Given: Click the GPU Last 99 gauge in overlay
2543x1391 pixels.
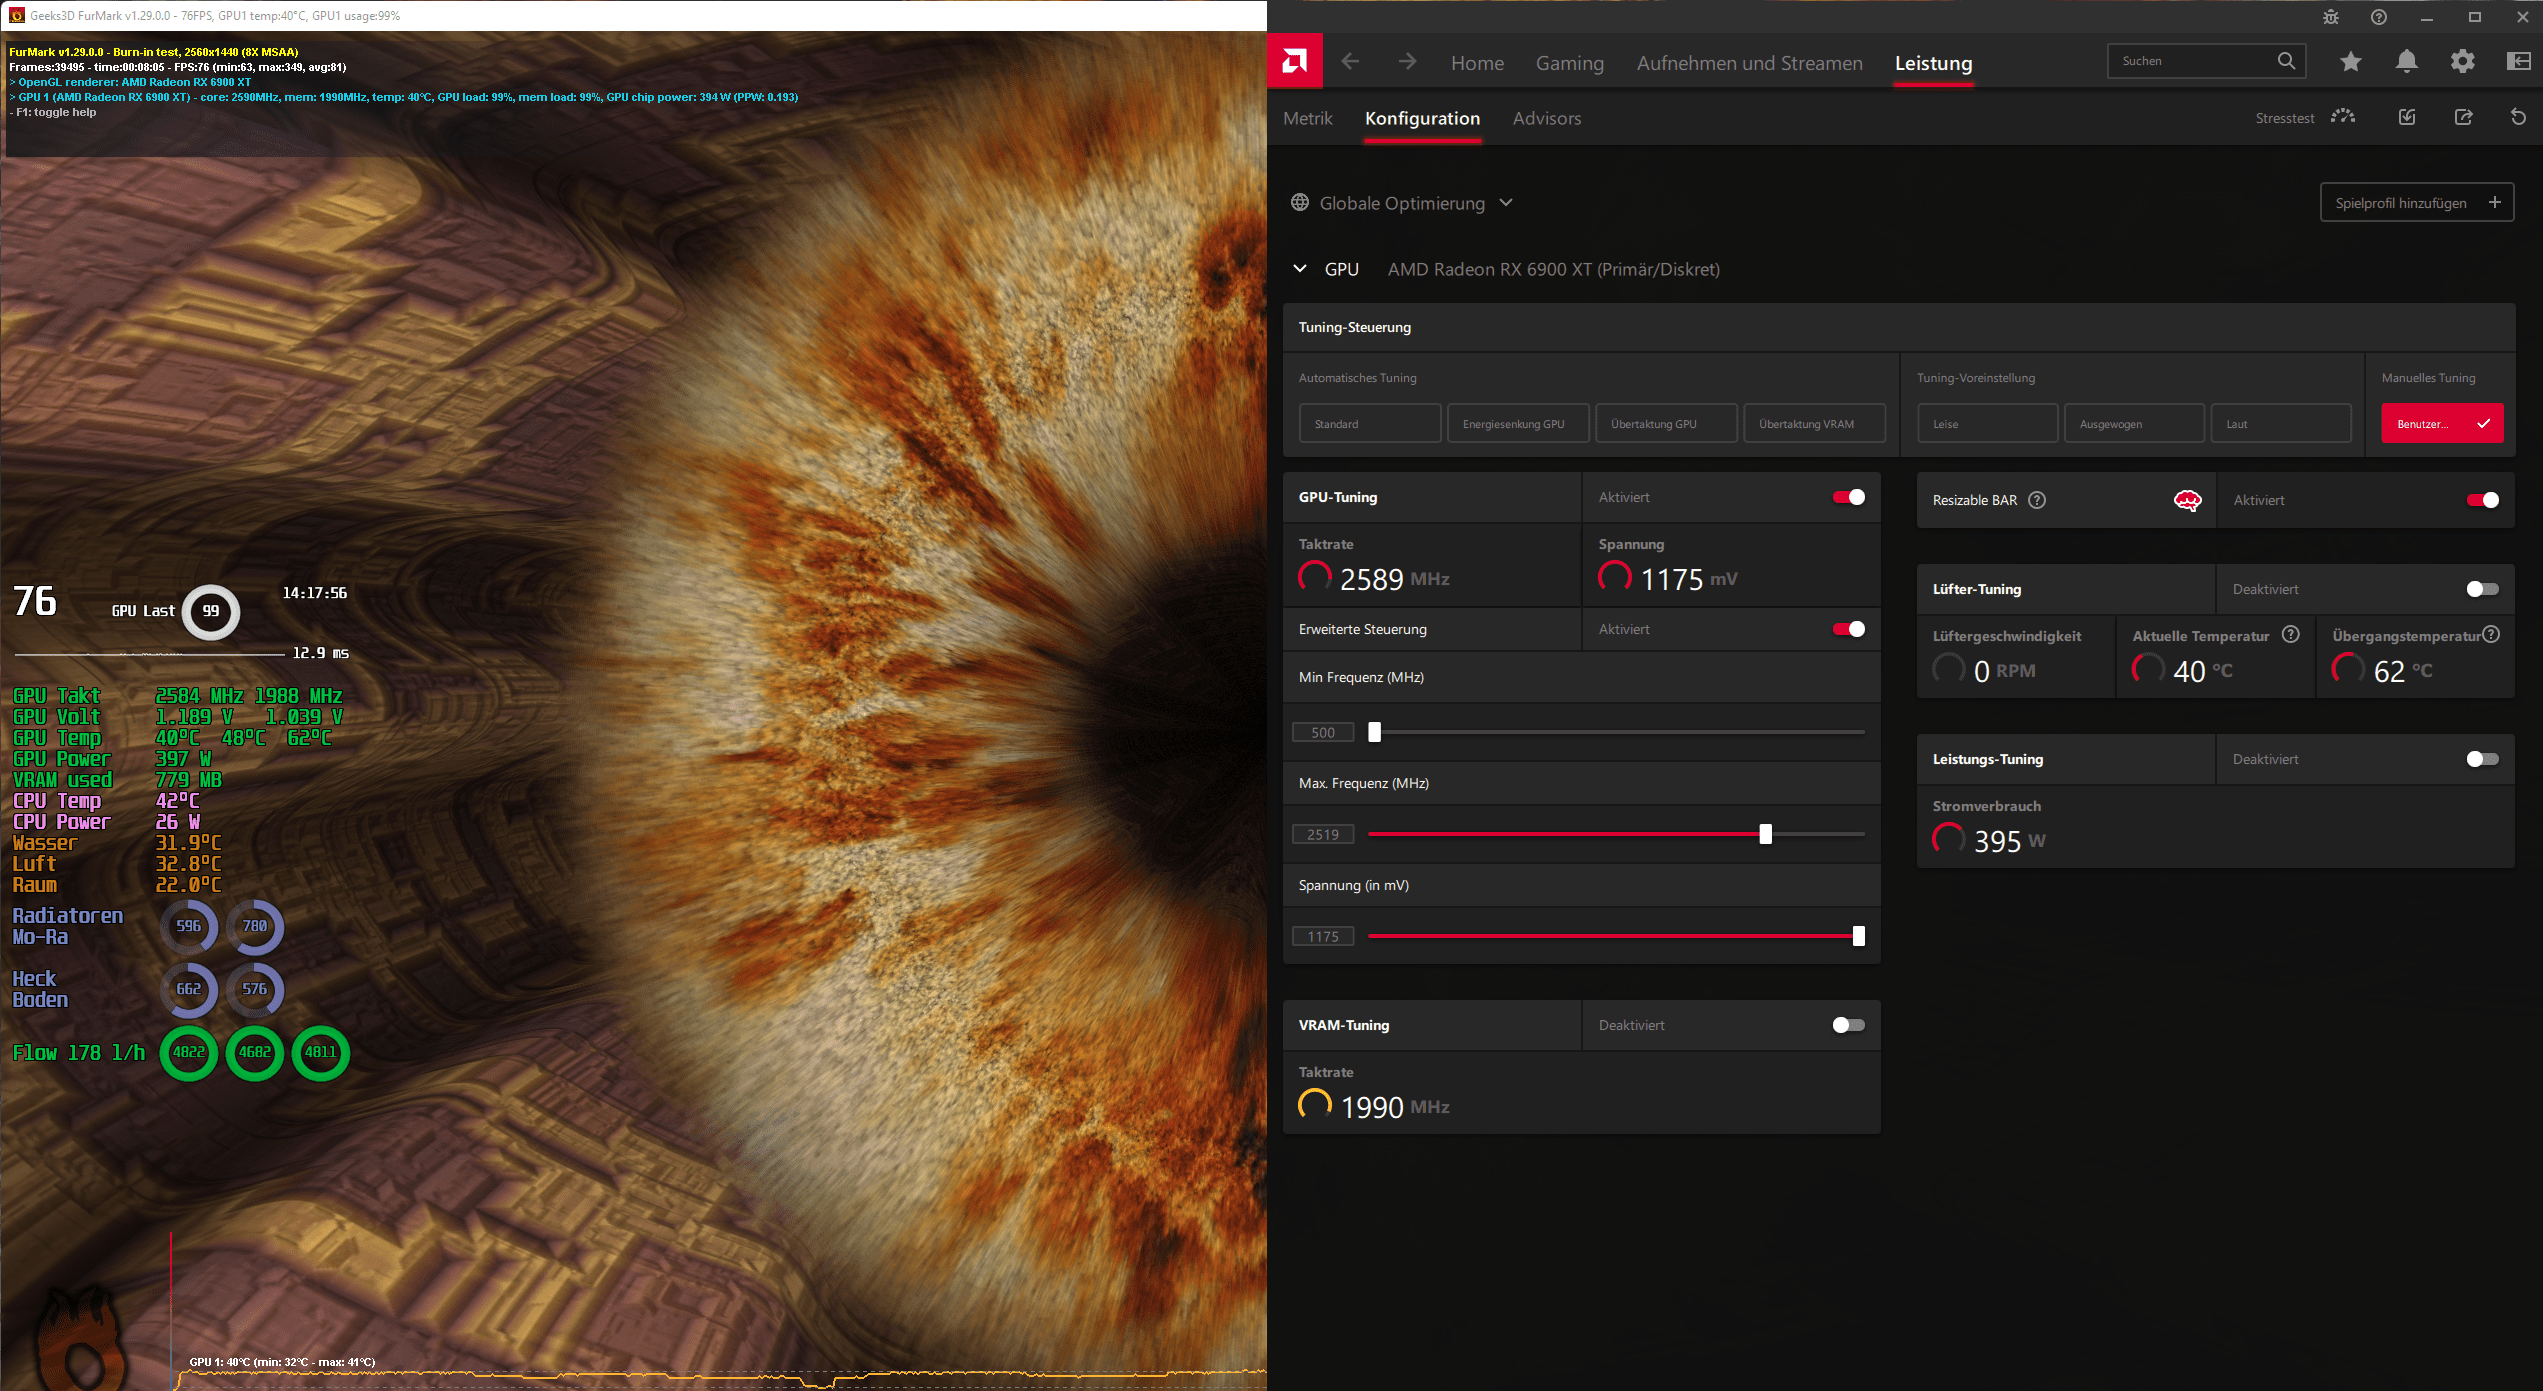Looking at the screenshot, I should pos(211,611).
